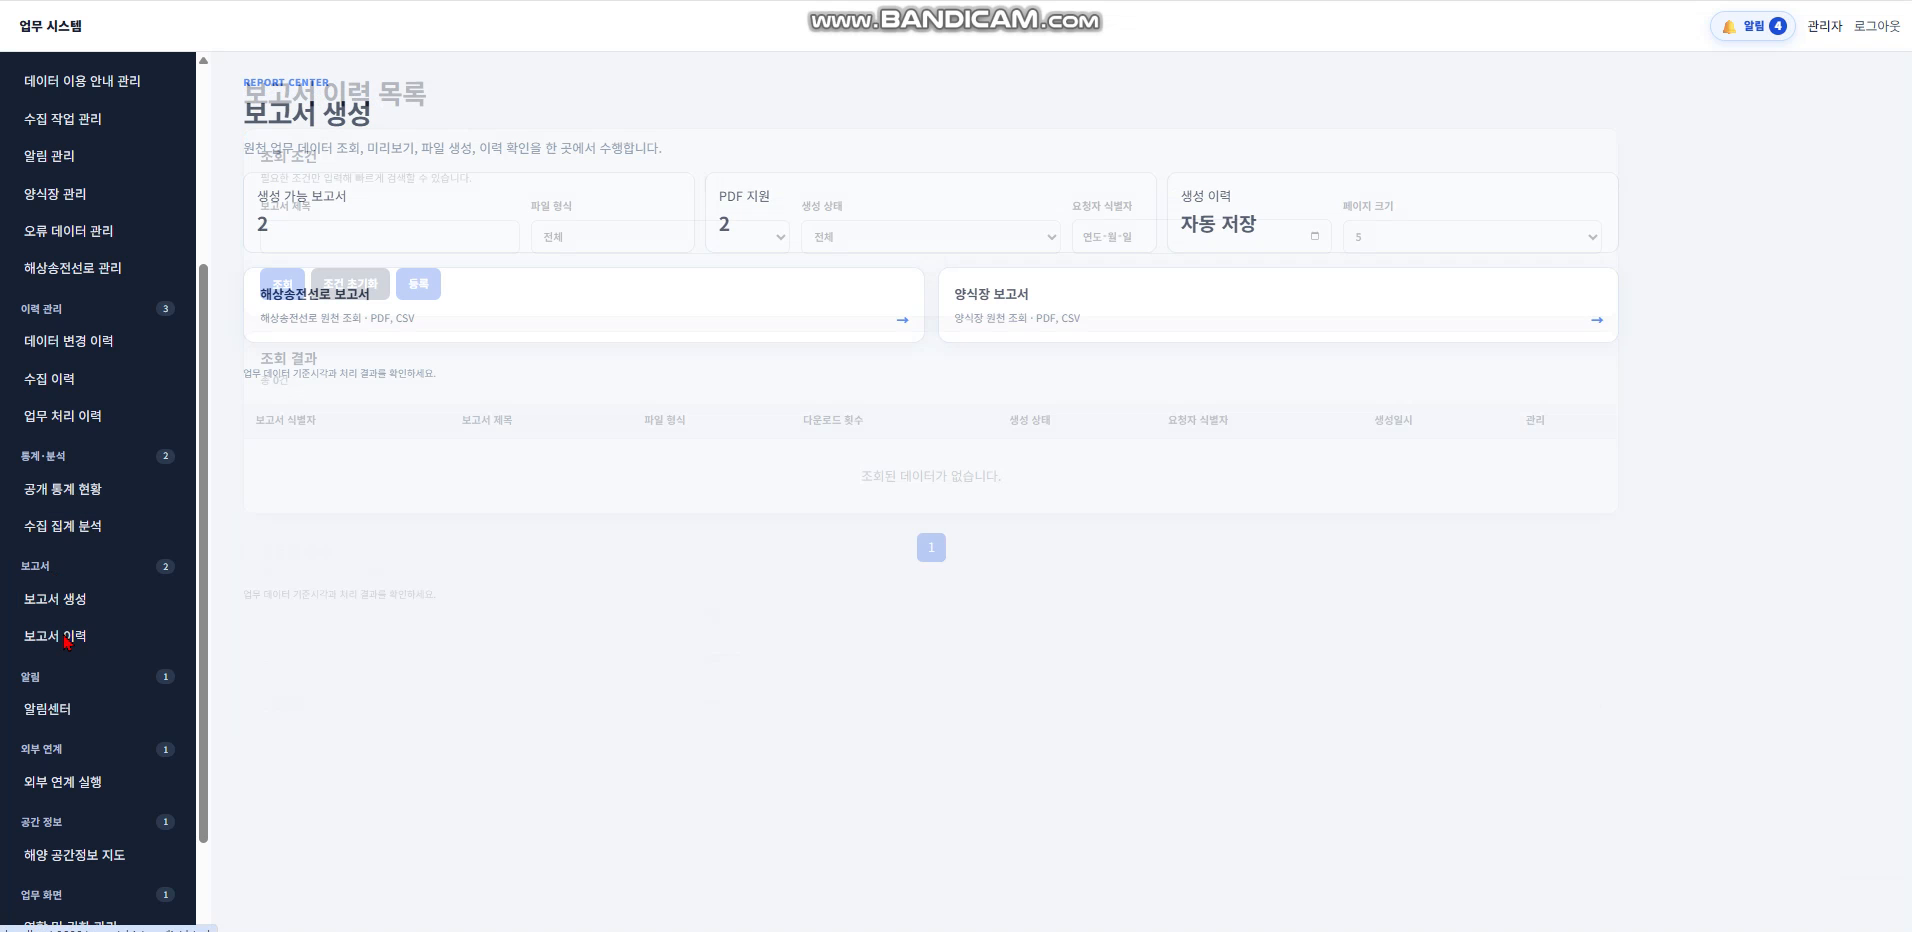Click the 생성일시 column header
The height and width of the screenshot is (932, 1912).
[1393, 420]
